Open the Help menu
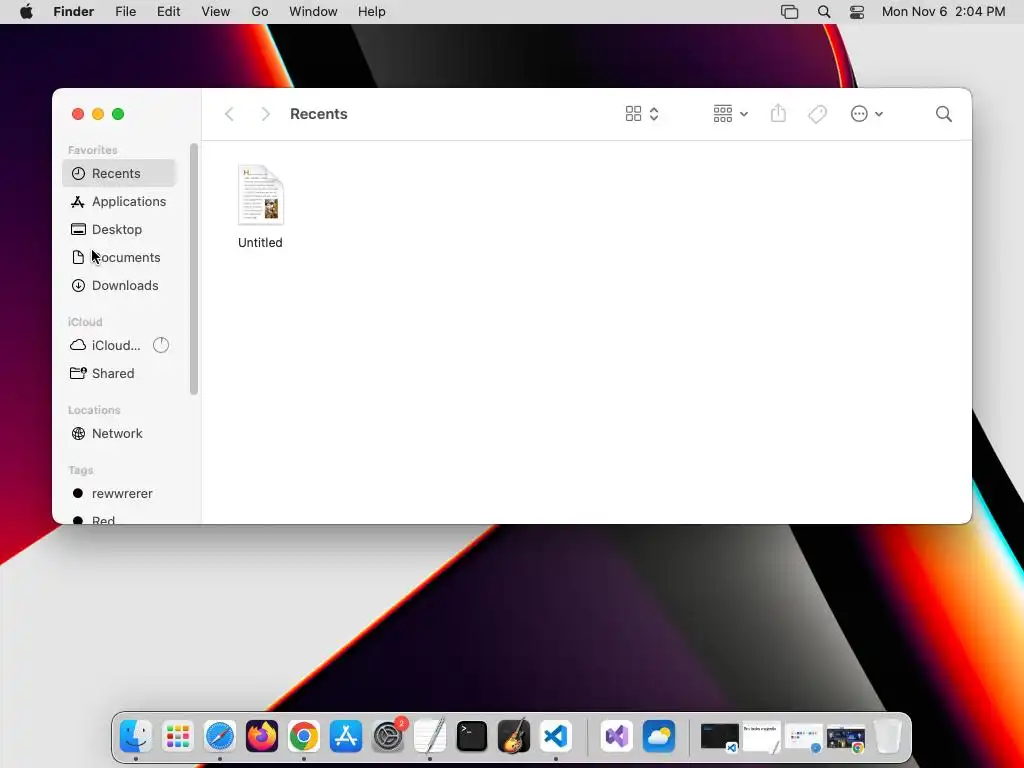1024x768 pixels. click(x=372, y=11)
